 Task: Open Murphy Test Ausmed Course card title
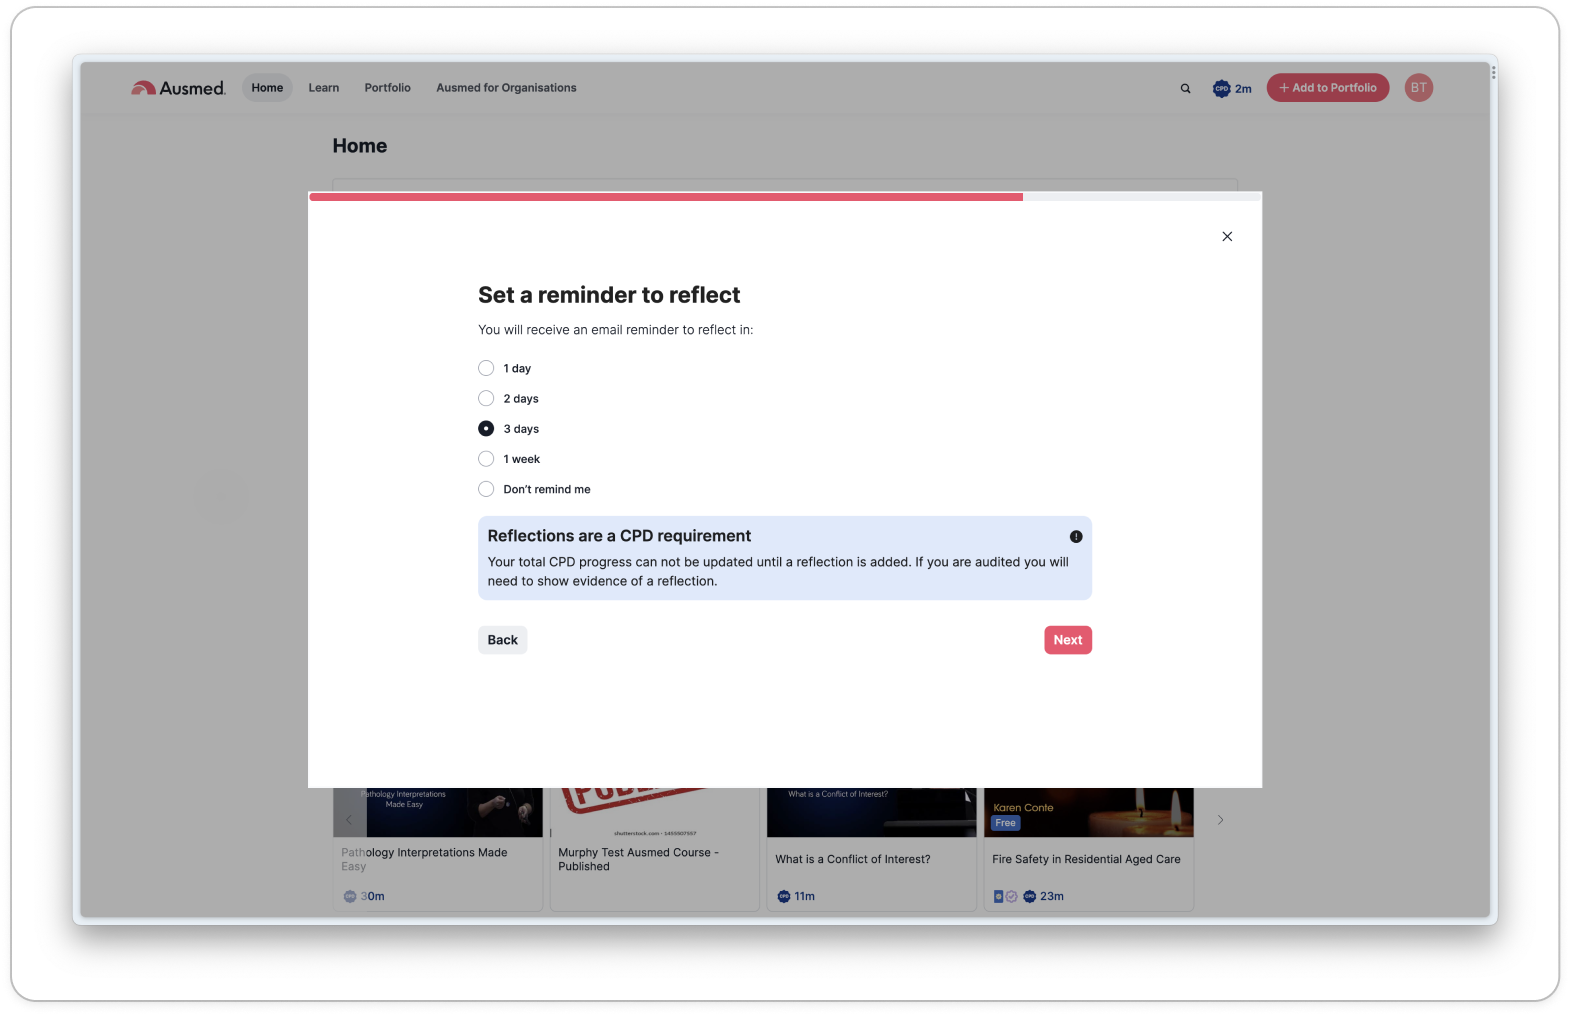638,859
